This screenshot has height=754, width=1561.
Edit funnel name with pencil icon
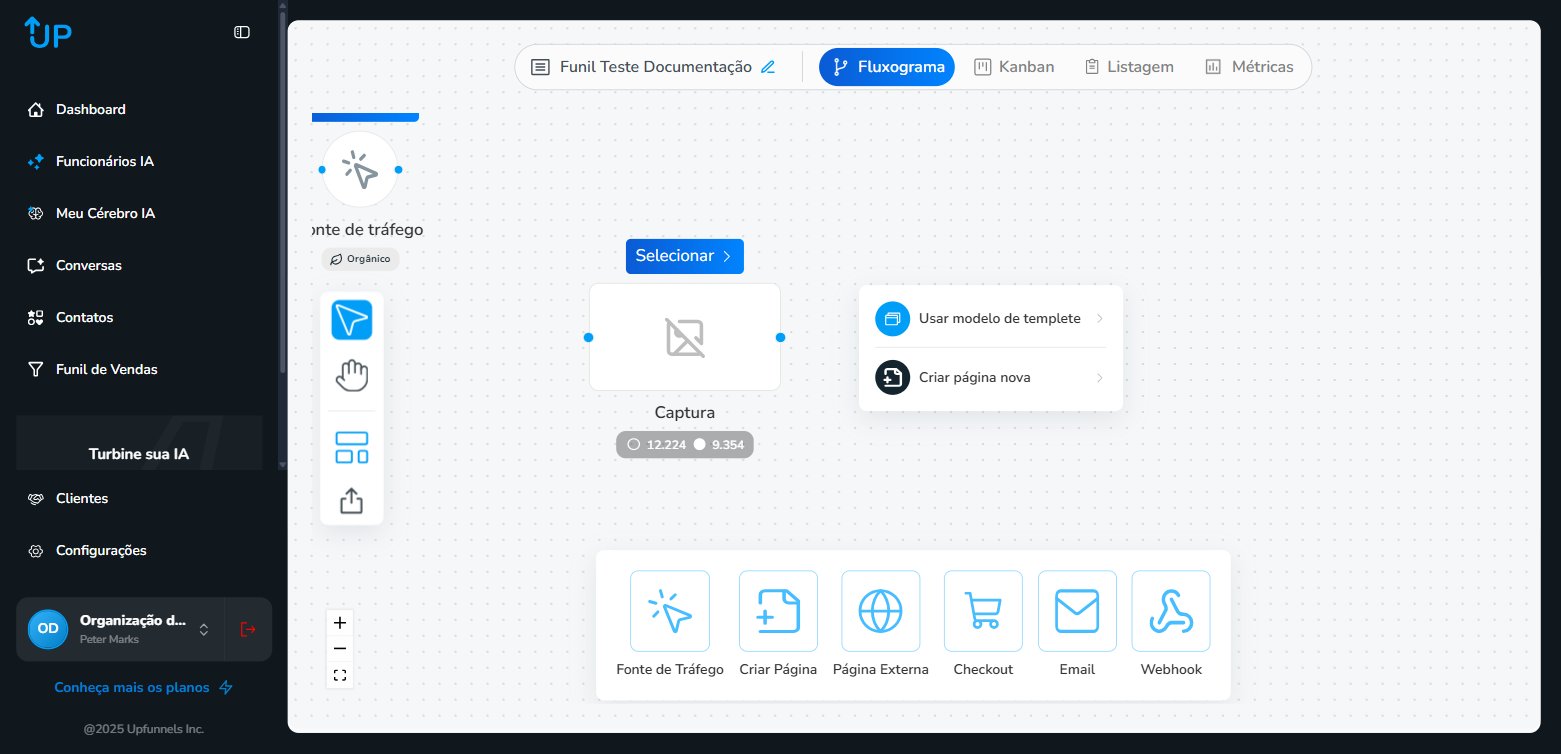pos(768,67)
